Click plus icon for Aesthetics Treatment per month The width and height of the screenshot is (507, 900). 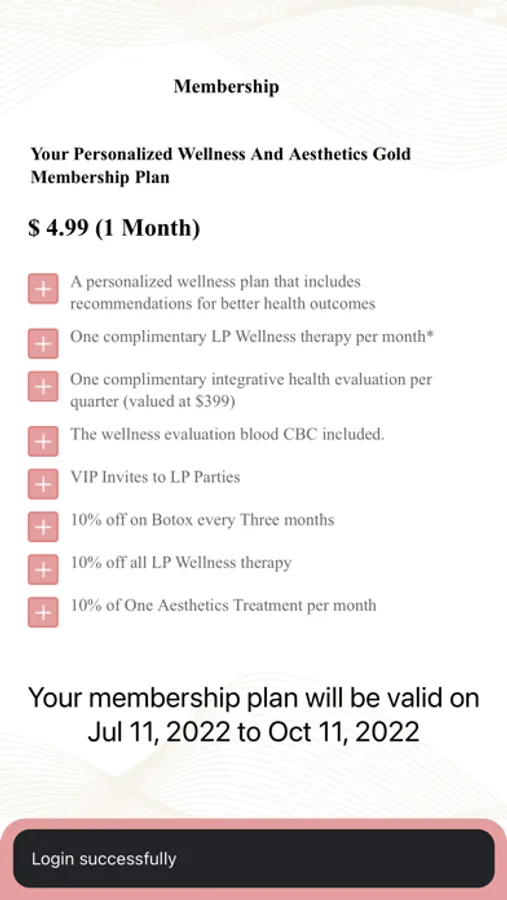click(x=43, y=612)
